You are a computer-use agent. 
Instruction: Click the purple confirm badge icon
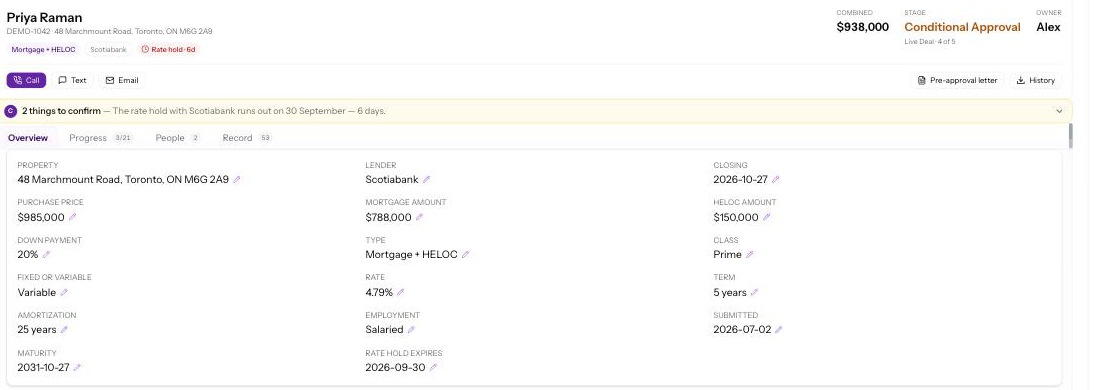10,111
